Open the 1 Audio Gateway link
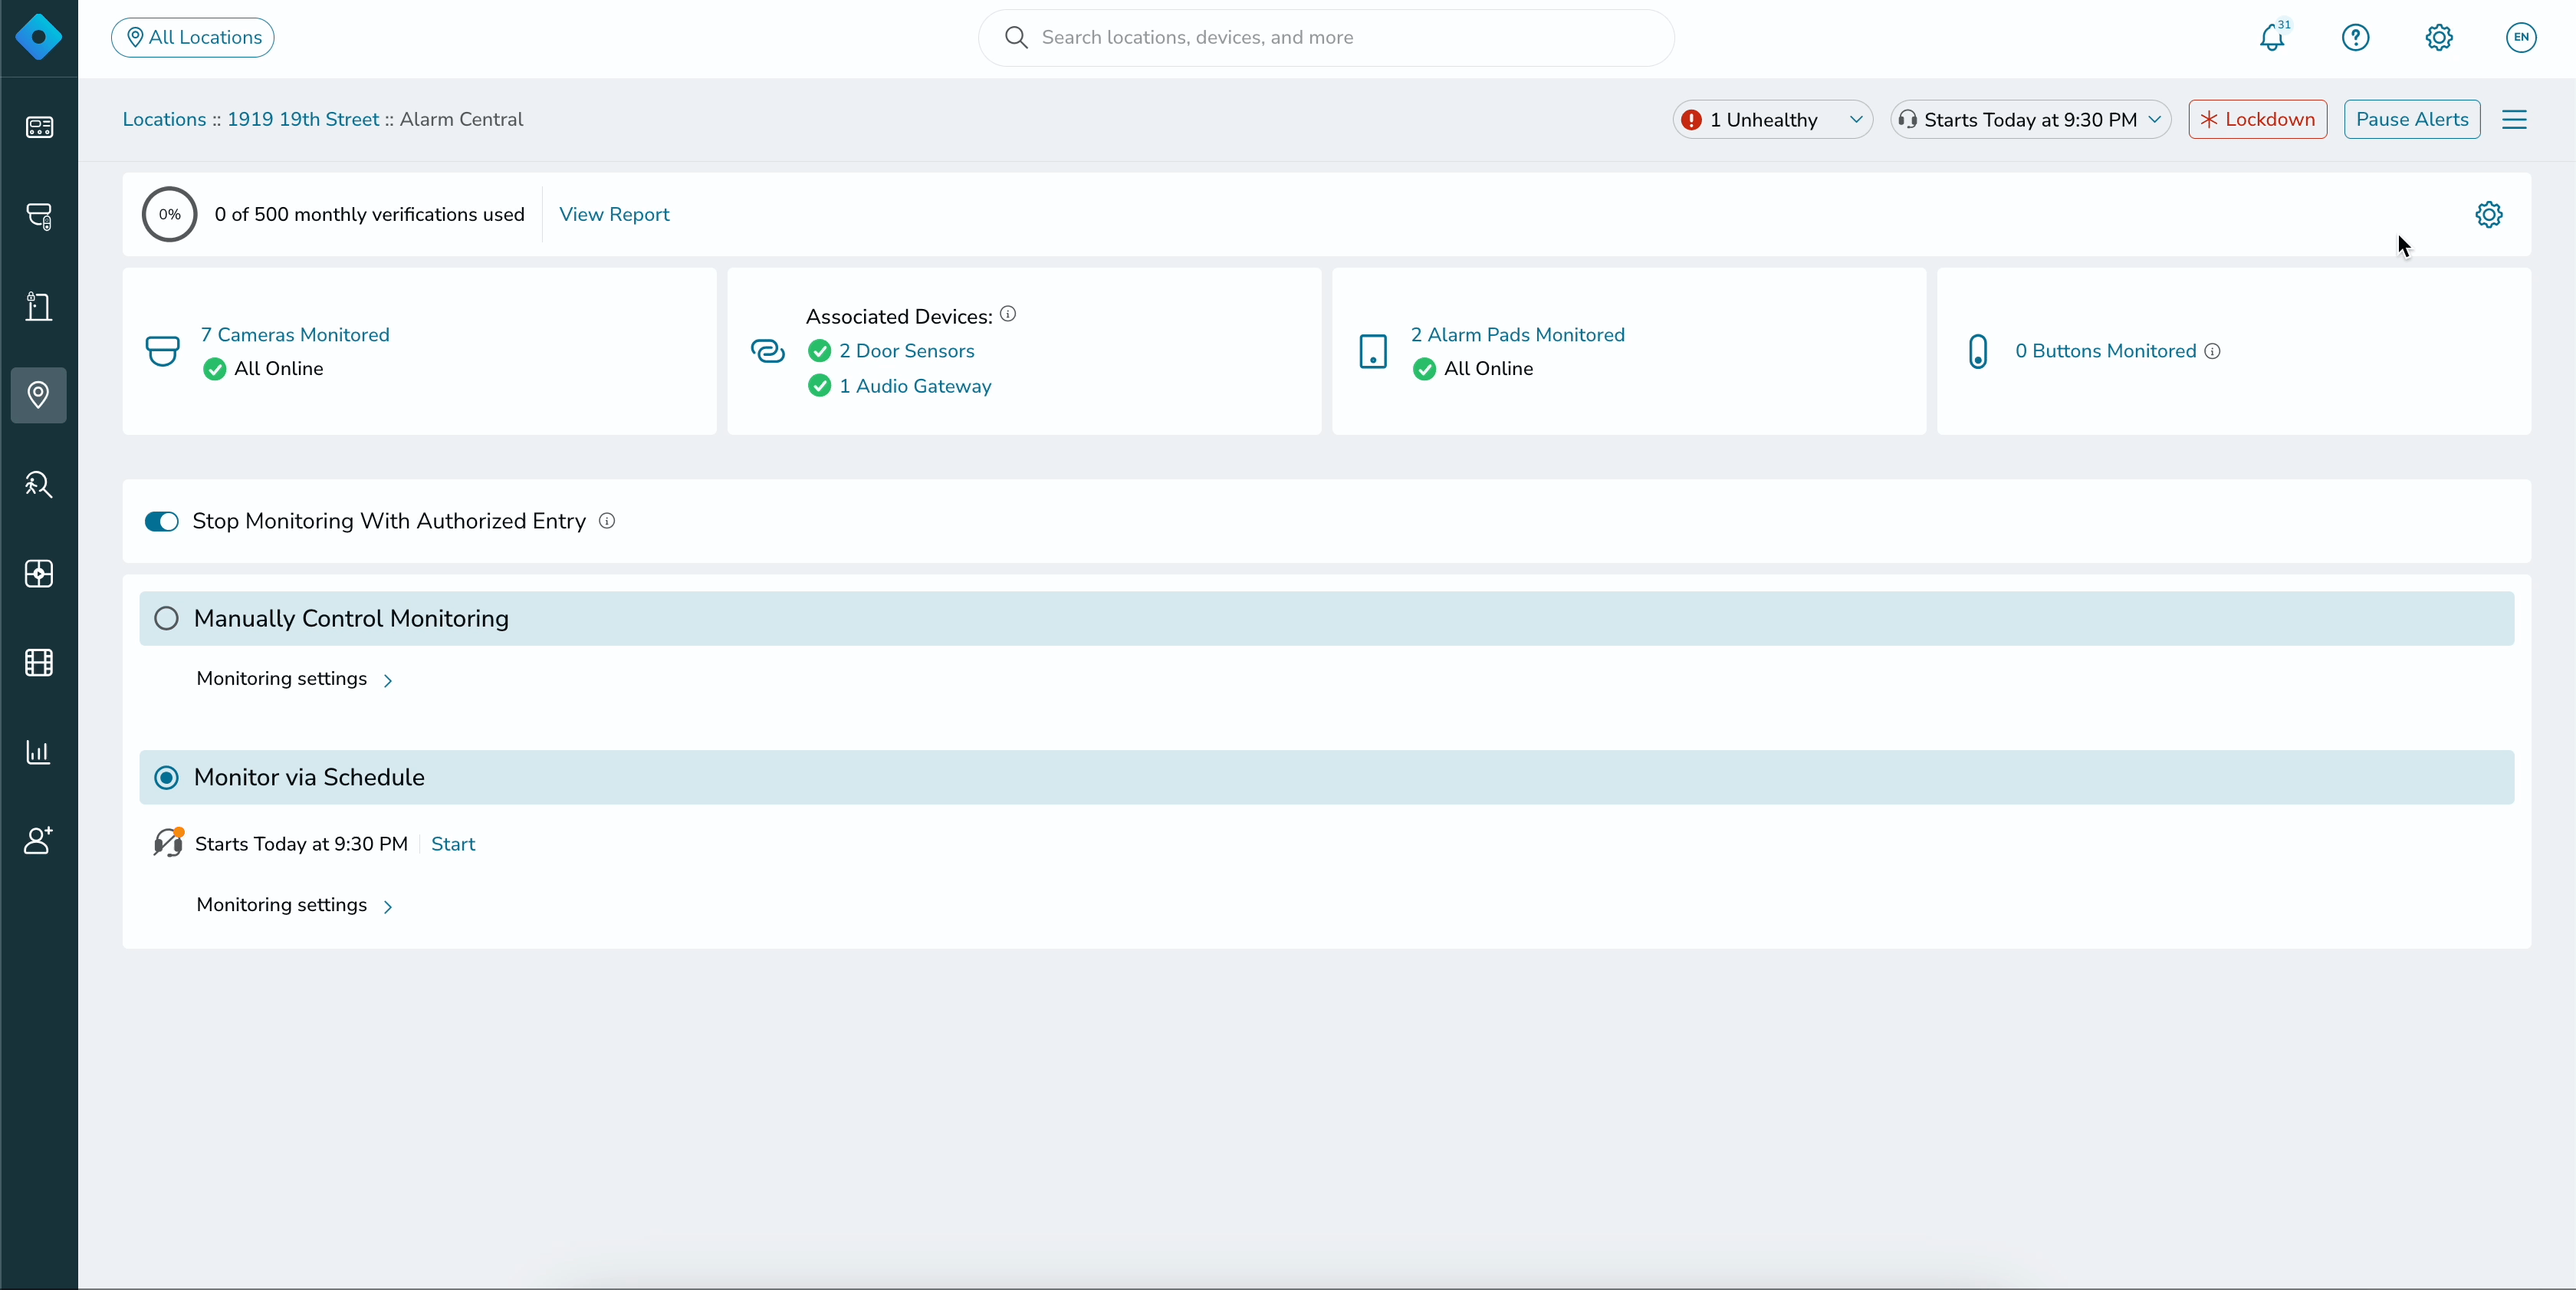The width and height of the screenshot is (2576, 1290). 915,386
